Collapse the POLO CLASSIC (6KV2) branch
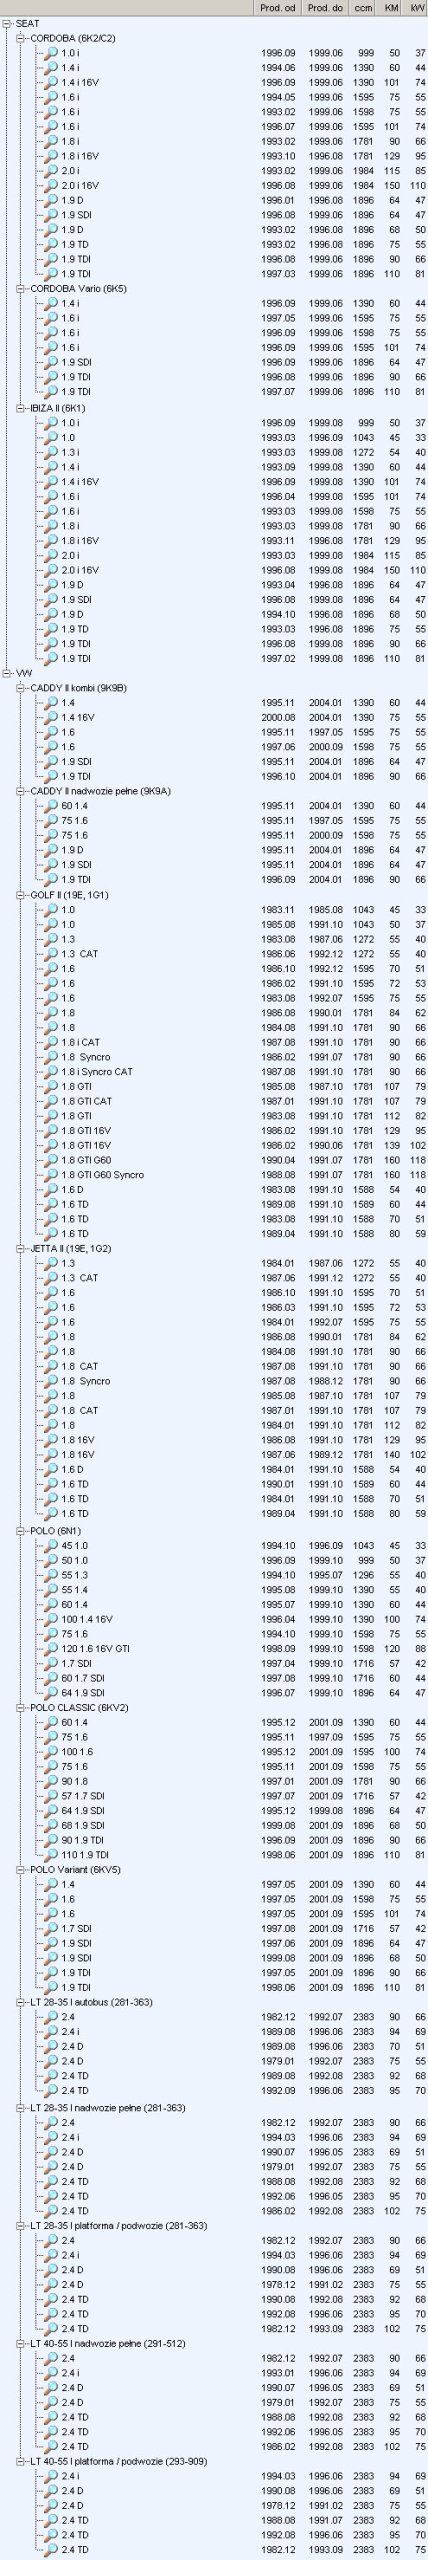The image size is (428, 2560). coord(21,1707)
